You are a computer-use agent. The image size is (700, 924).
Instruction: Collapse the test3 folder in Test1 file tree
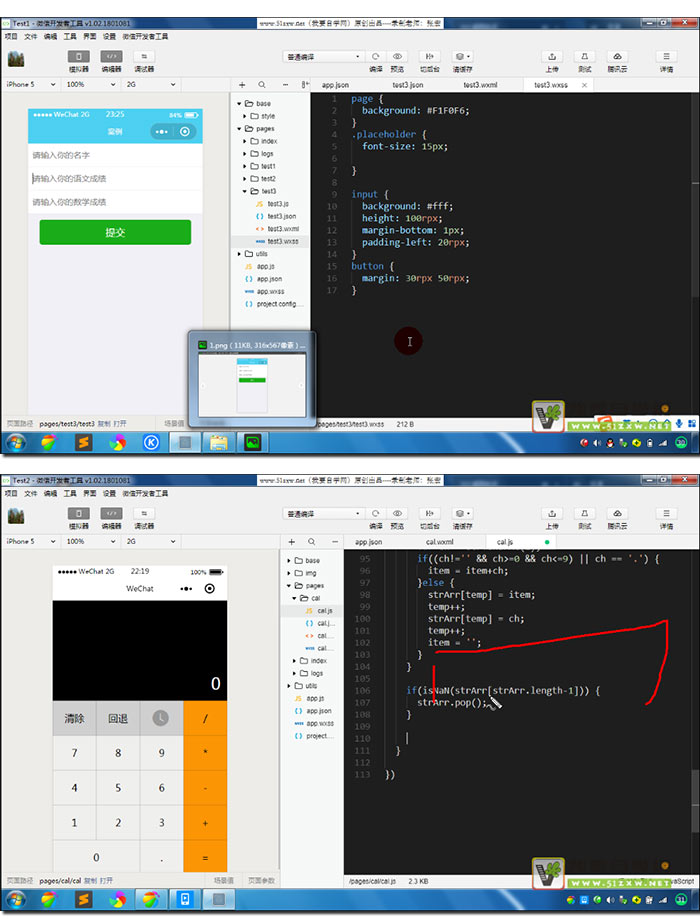pyautogui.click(x=245, y=191)
